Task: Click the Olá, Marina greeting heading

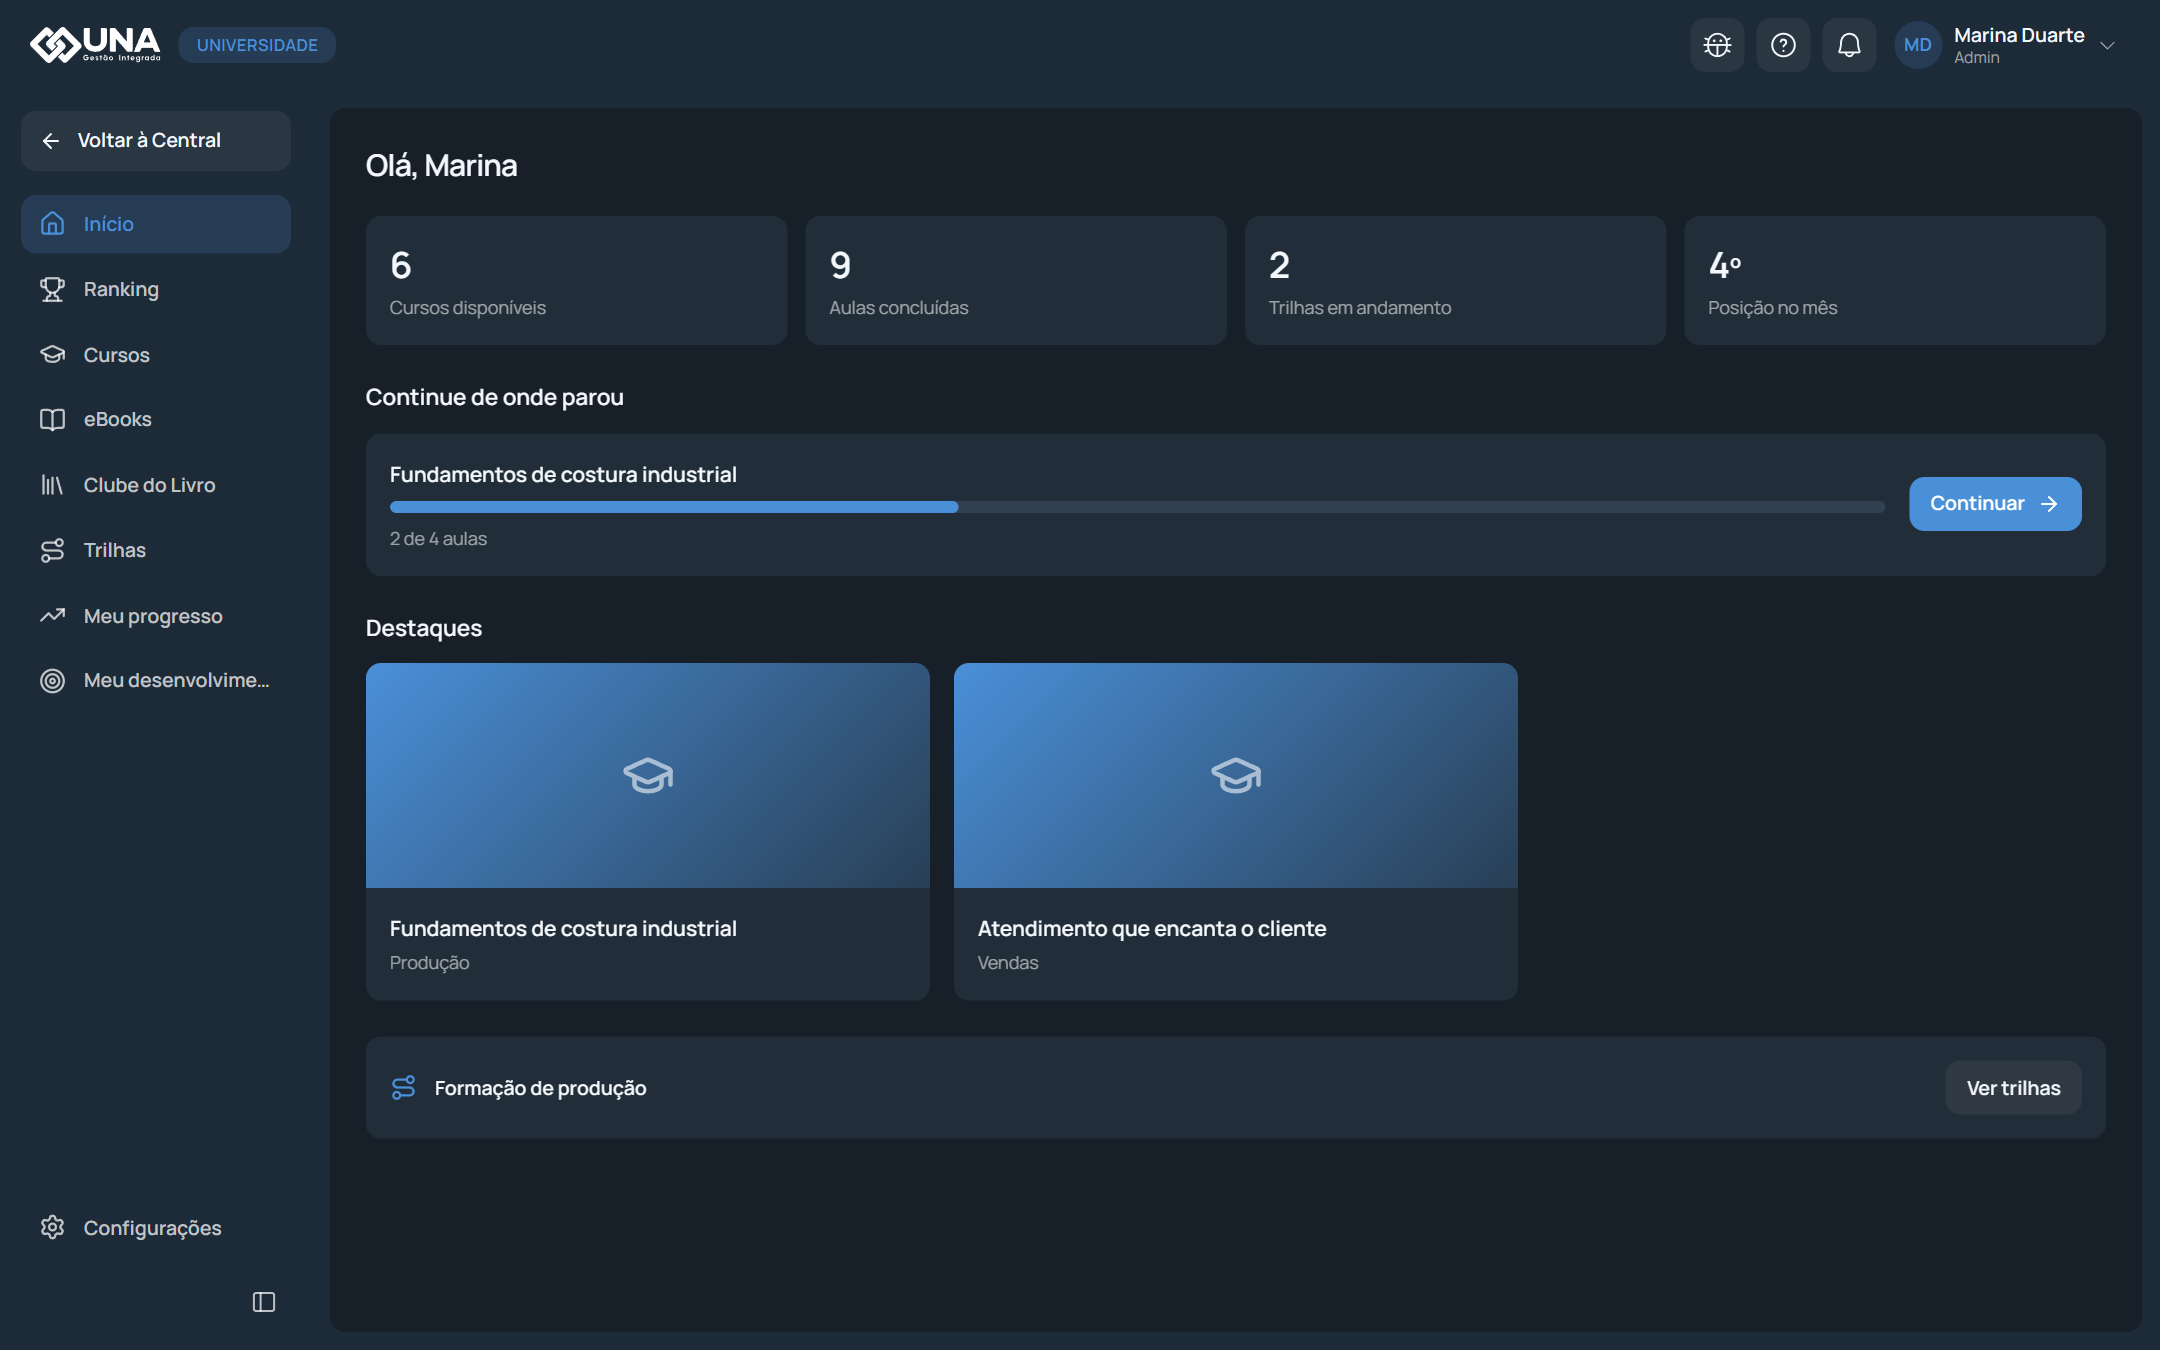Action: pyautogui.click(x=441, y=166)
